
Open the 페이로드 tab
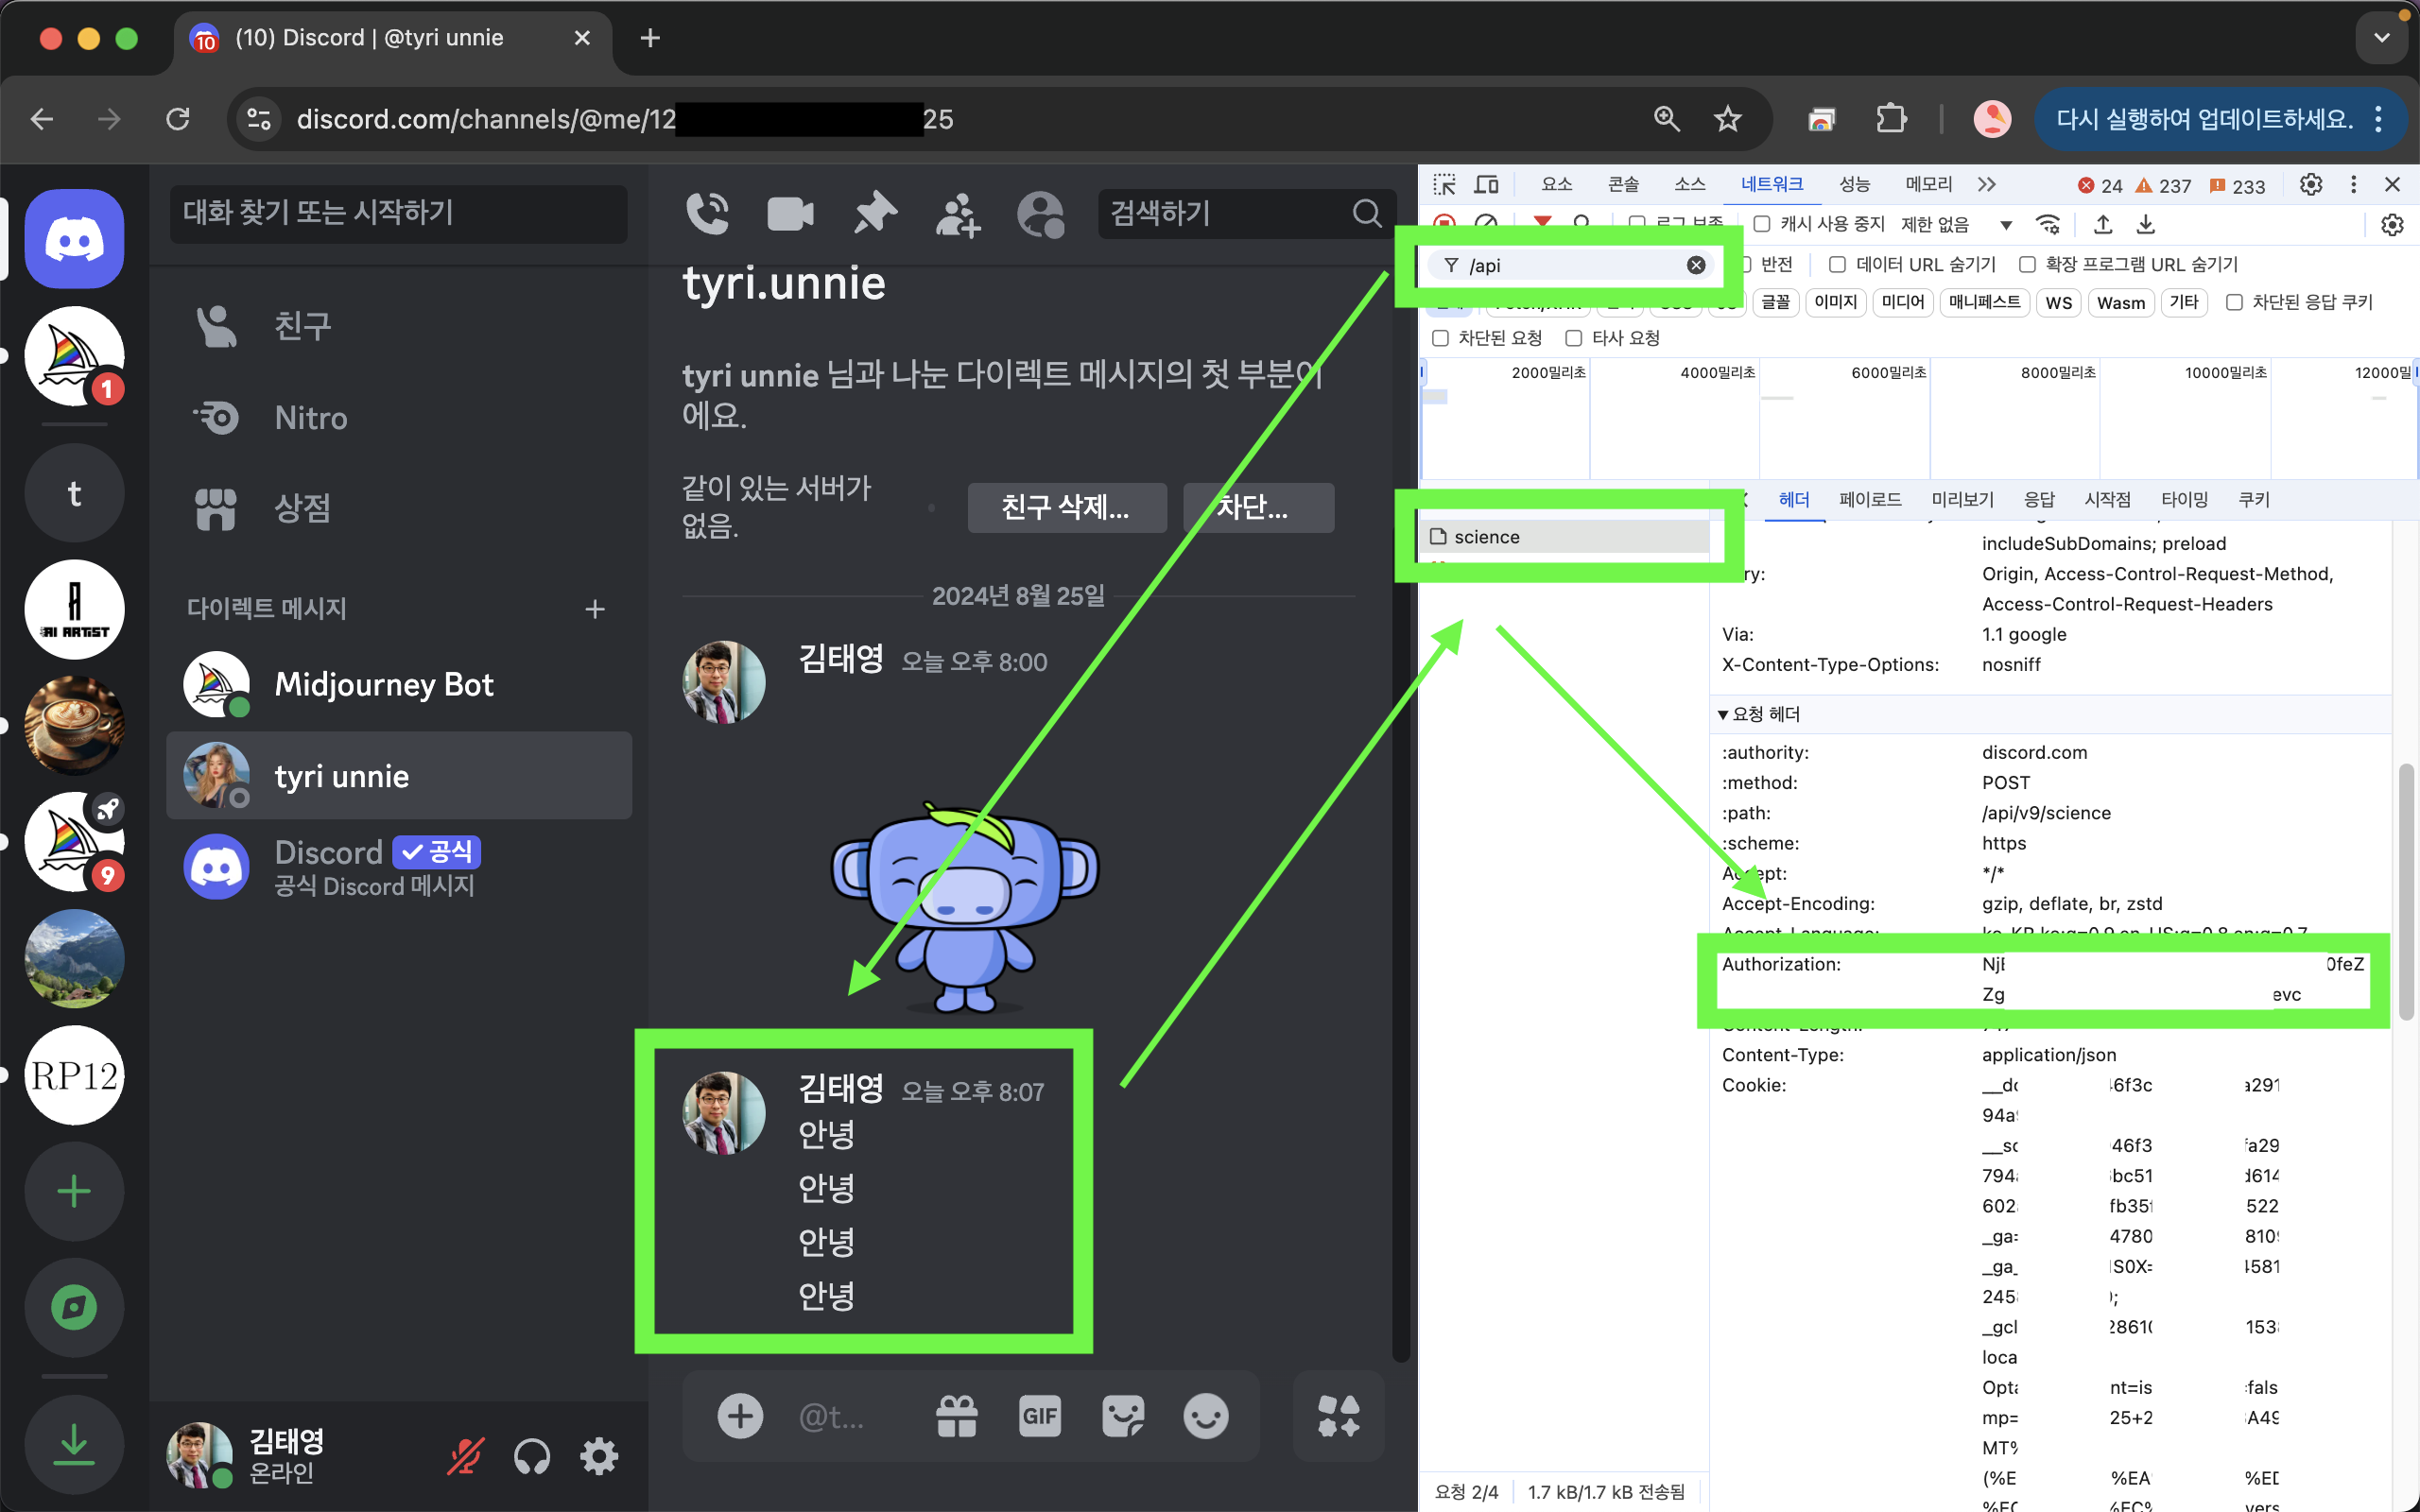tap(1870, 500)
